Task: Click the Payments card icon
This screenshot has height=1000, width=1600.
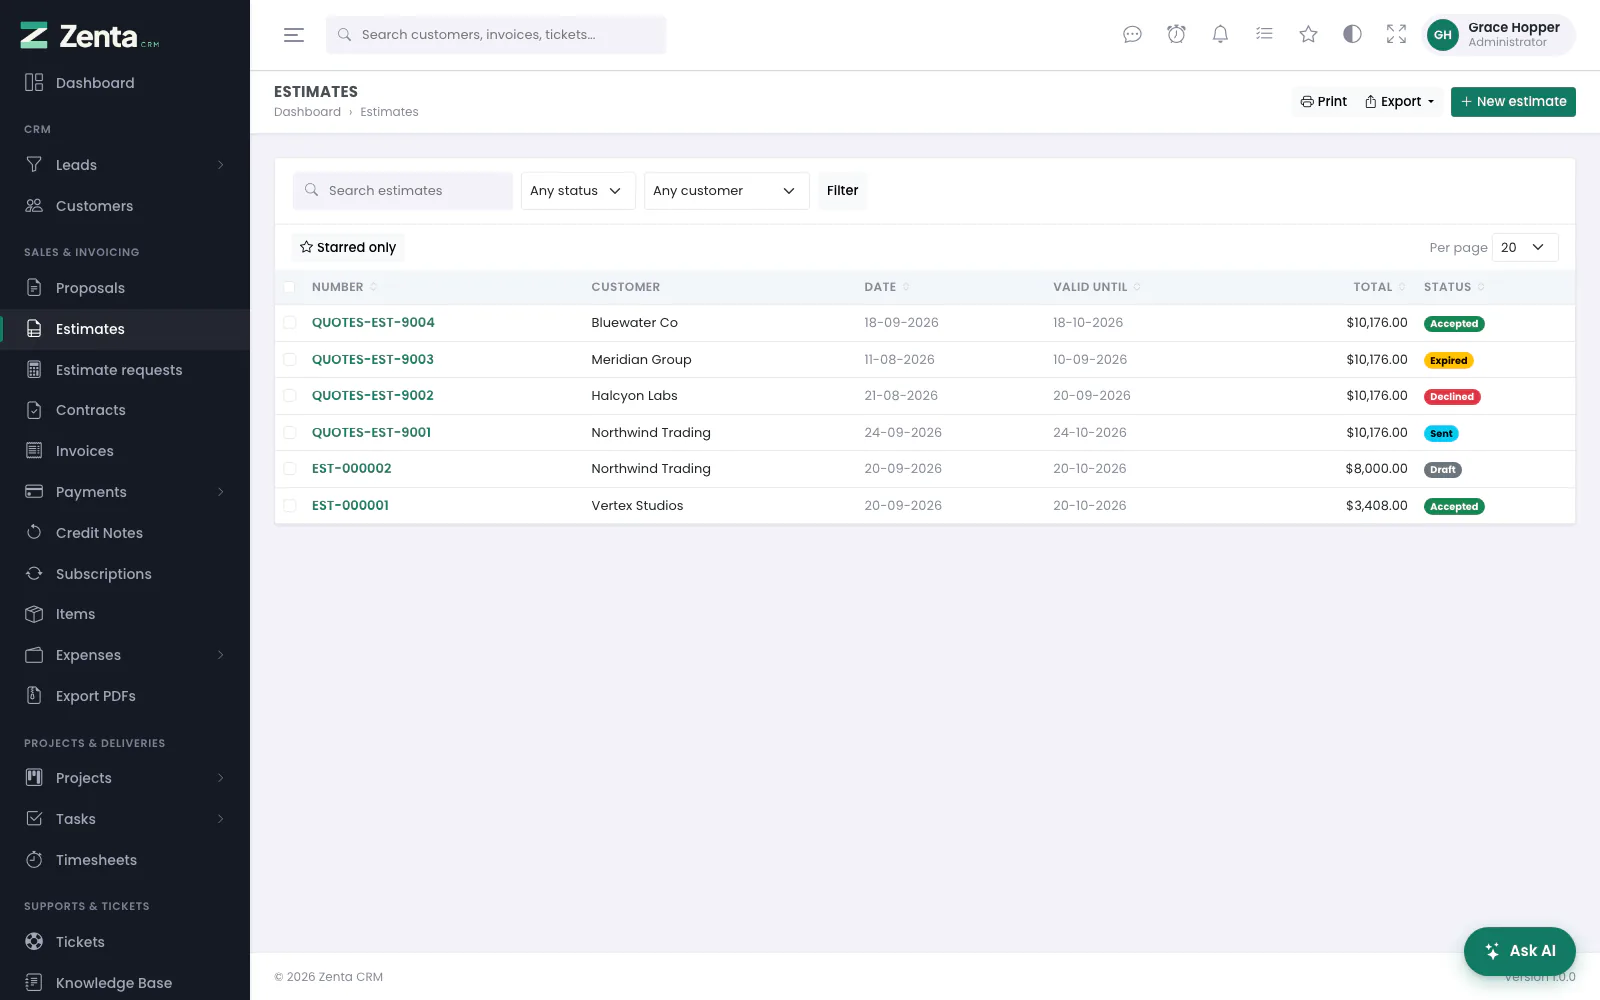Action: tap(34, 492)
